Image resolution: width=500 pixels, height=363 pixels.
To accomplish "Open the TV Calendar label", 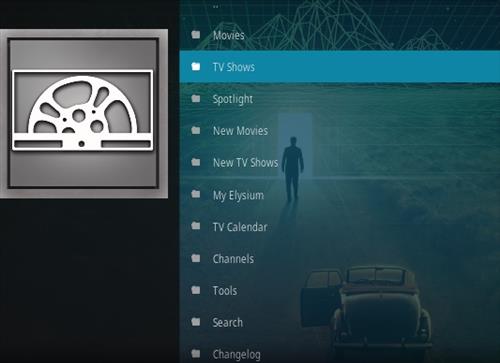I will tap(240, 227).
